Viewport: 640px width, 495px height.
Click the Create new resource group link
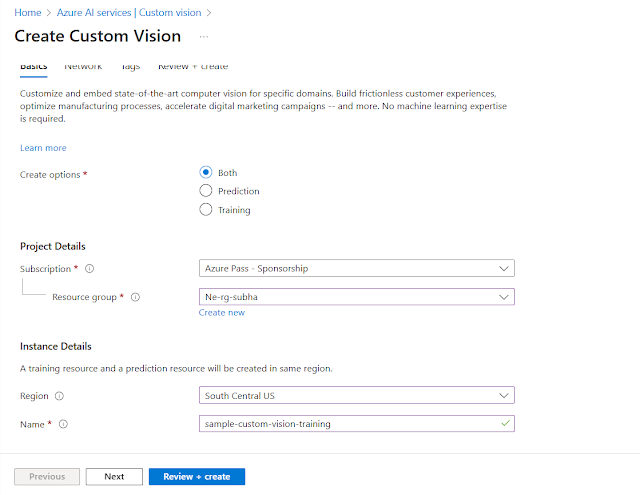coord(222,313)
